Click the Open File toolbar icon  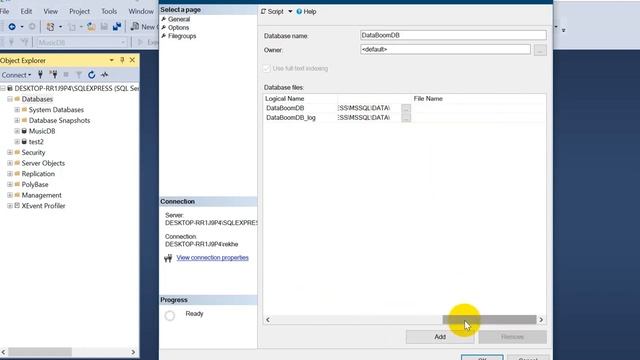[91, 27]
